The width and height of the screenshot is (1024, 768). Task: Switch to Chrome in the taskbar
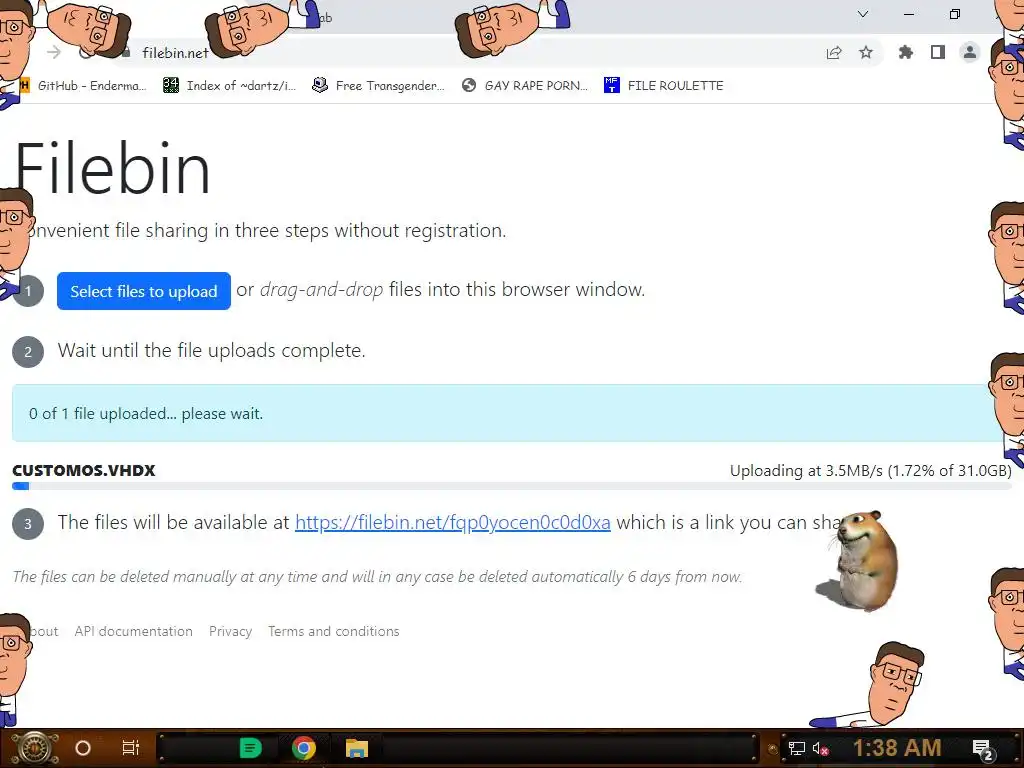click(304, 748)
